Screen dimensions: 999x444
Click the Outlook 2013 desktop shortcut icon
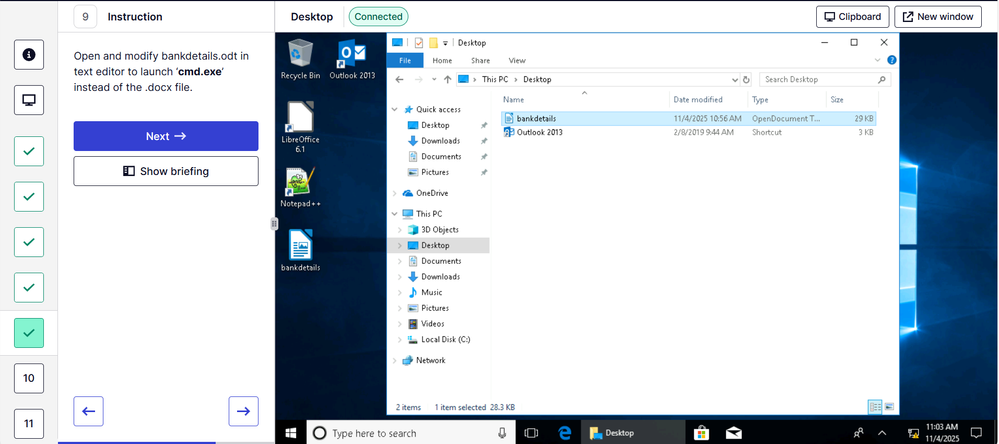[352, 56]
